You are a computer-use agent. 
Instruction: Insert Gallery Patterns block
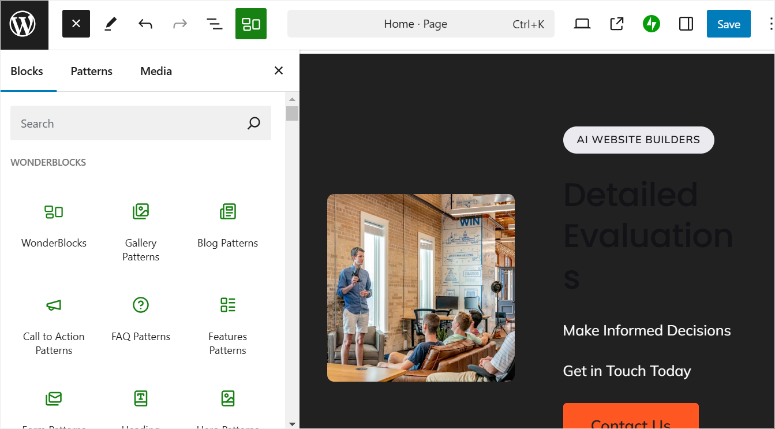click(x=141, y=231)
